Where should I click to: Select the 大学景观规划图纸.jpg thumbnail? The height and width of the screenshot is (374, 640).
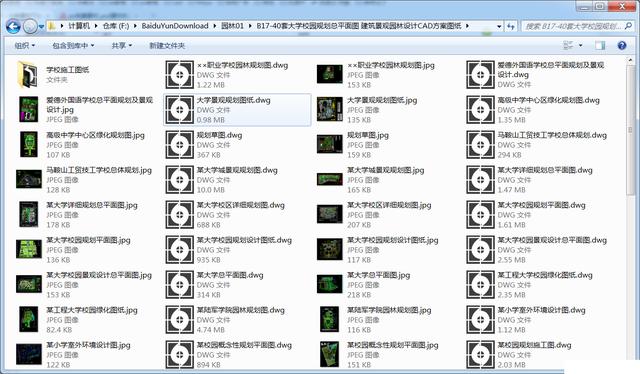pyautogui.click(x=329, y=109)
